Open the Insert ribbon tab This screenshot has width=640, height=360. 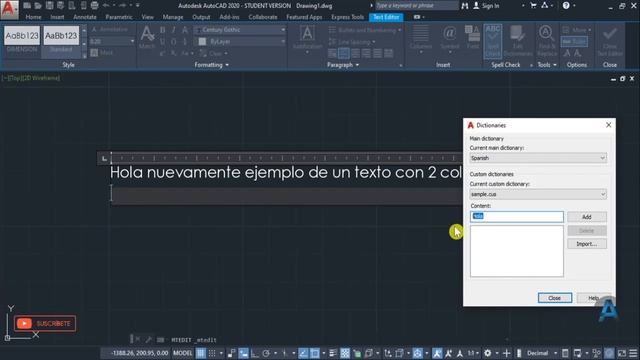tap(57, 17)
